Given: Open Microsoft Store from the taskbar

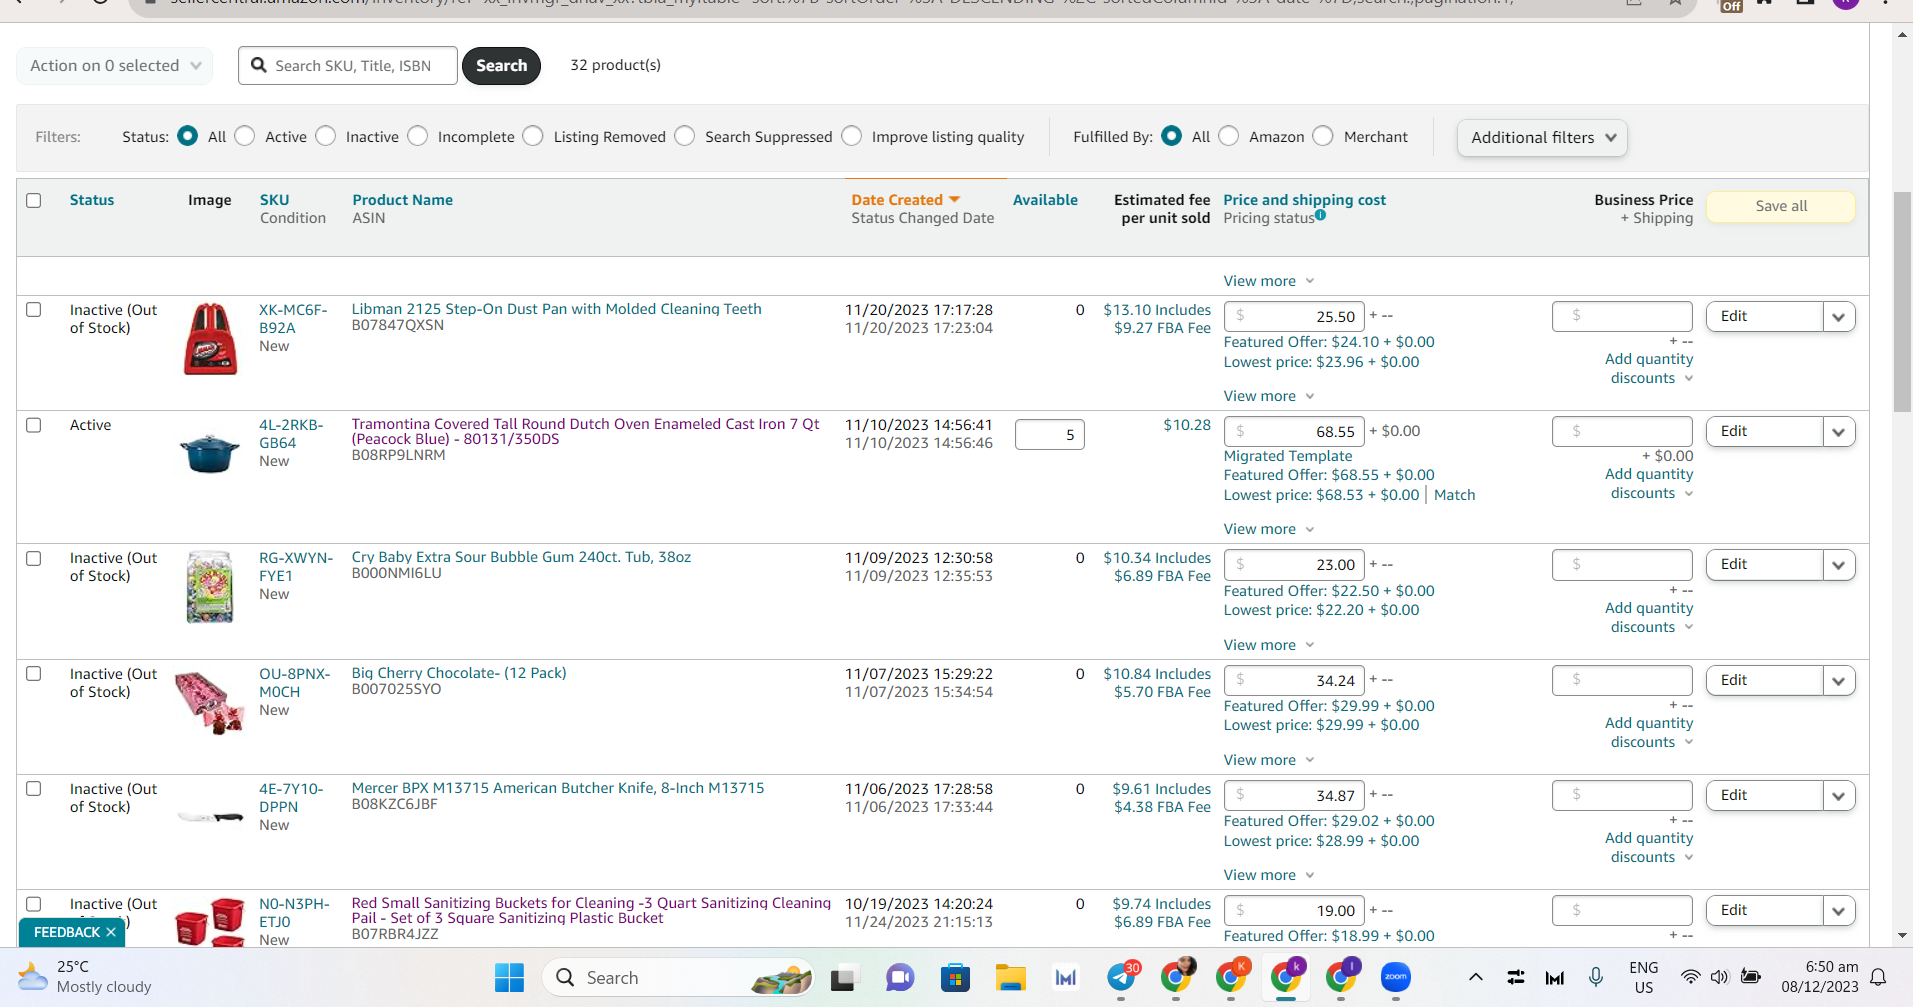Looking at the screenshot, I should point(955,977).
